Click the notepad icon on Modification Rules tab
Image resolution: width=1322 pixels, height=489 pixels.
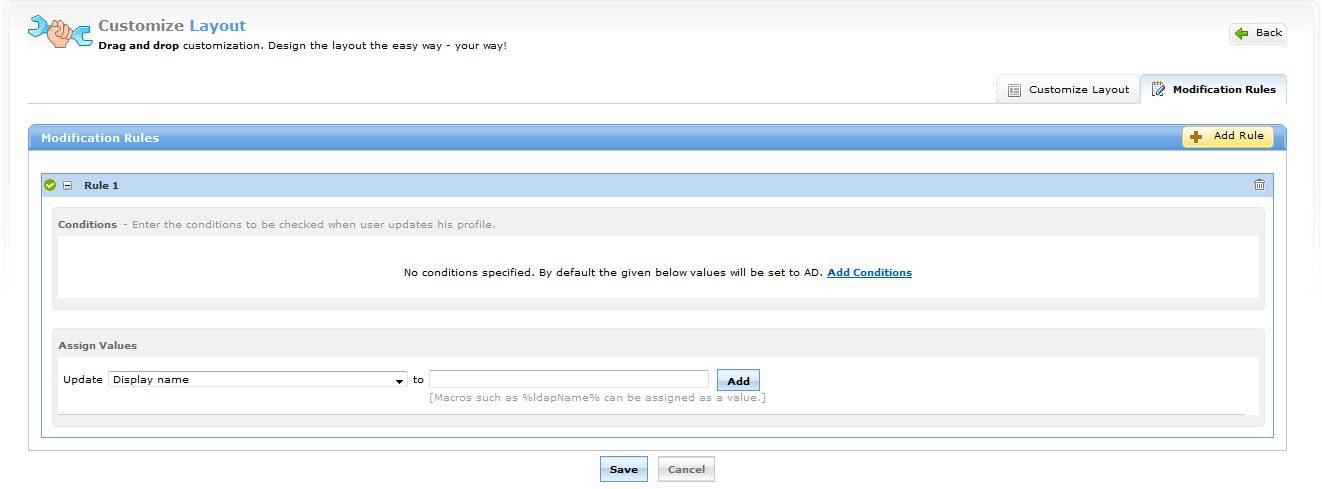(x=1159, y=90)
